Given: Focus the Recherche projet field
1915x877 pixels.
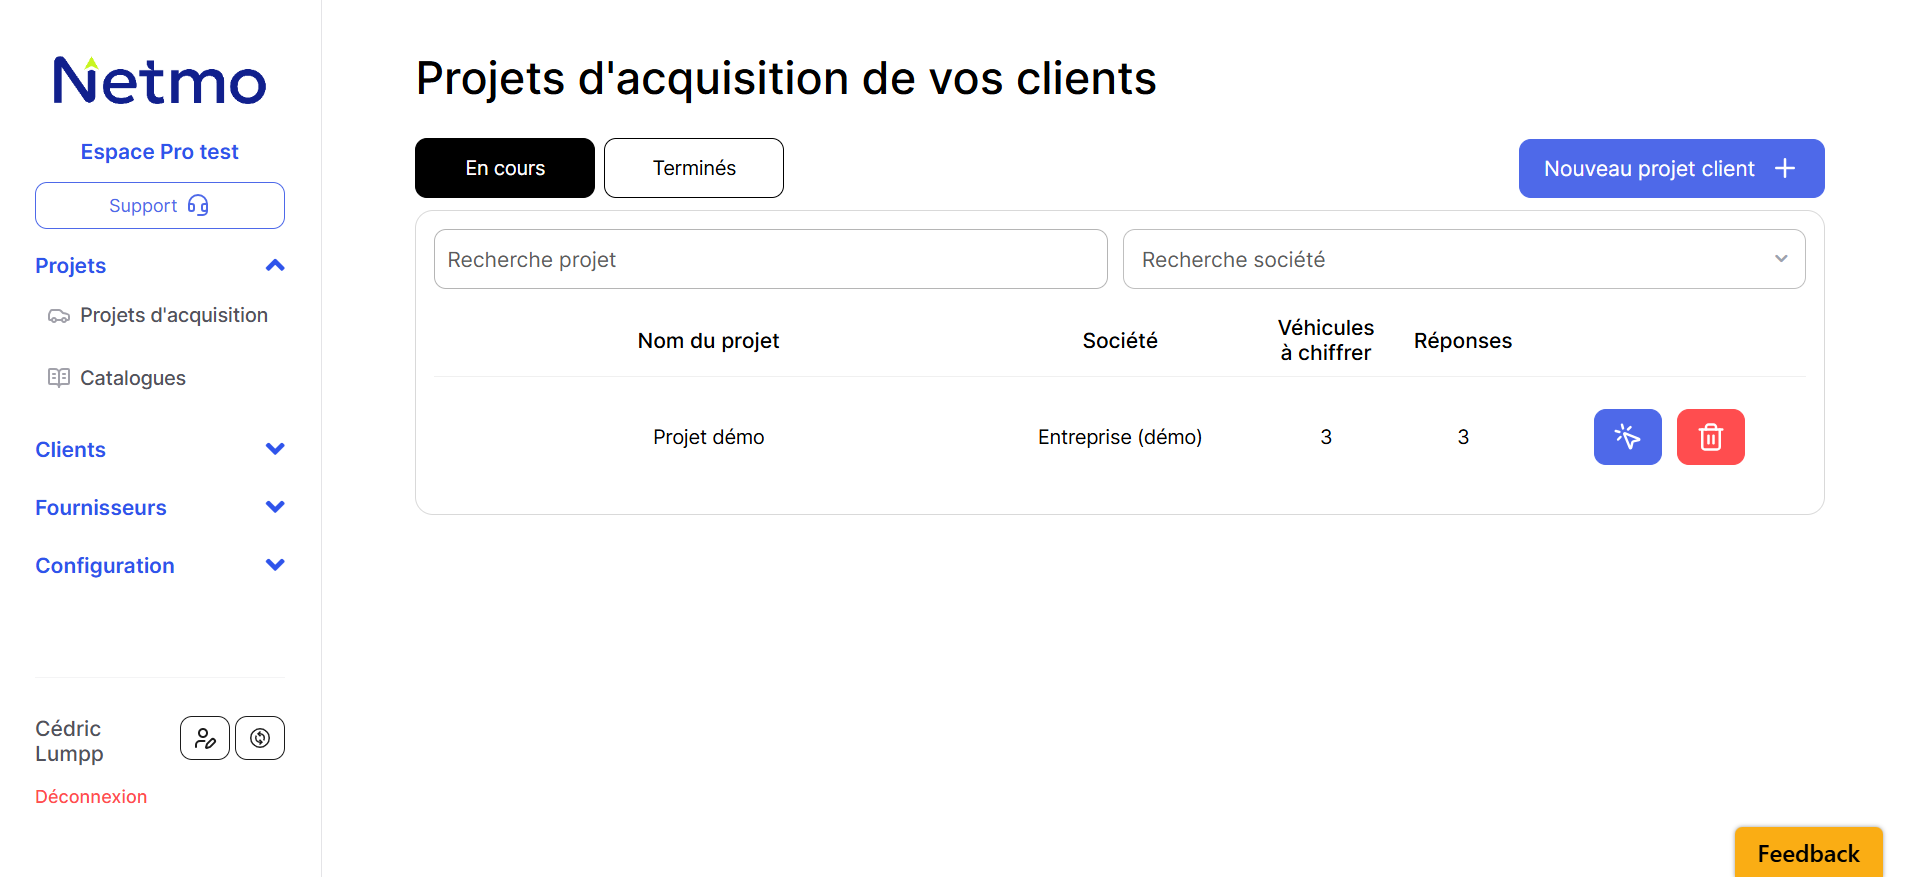Looking at the screenshot, I should [x=770, y=259].
